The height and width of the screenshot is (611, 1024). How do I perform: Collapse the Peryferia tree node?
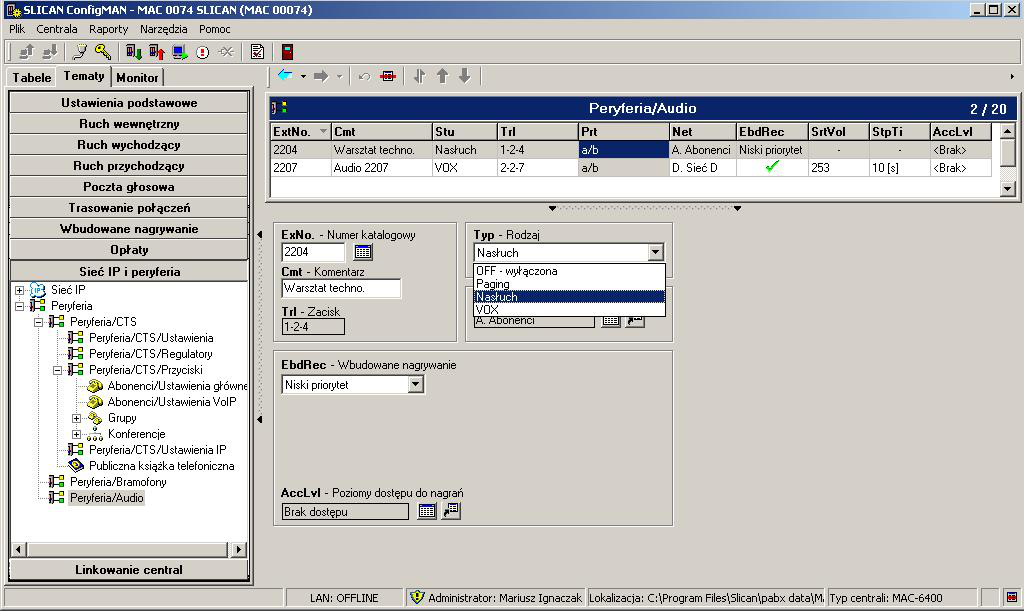coord(20,306)
